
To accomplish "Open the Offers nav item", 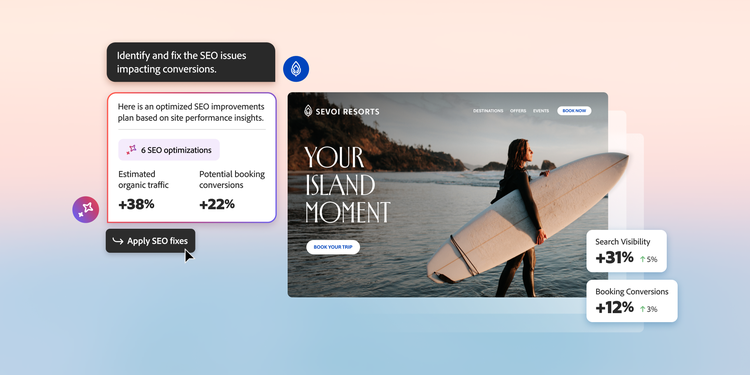I will 518,111.
